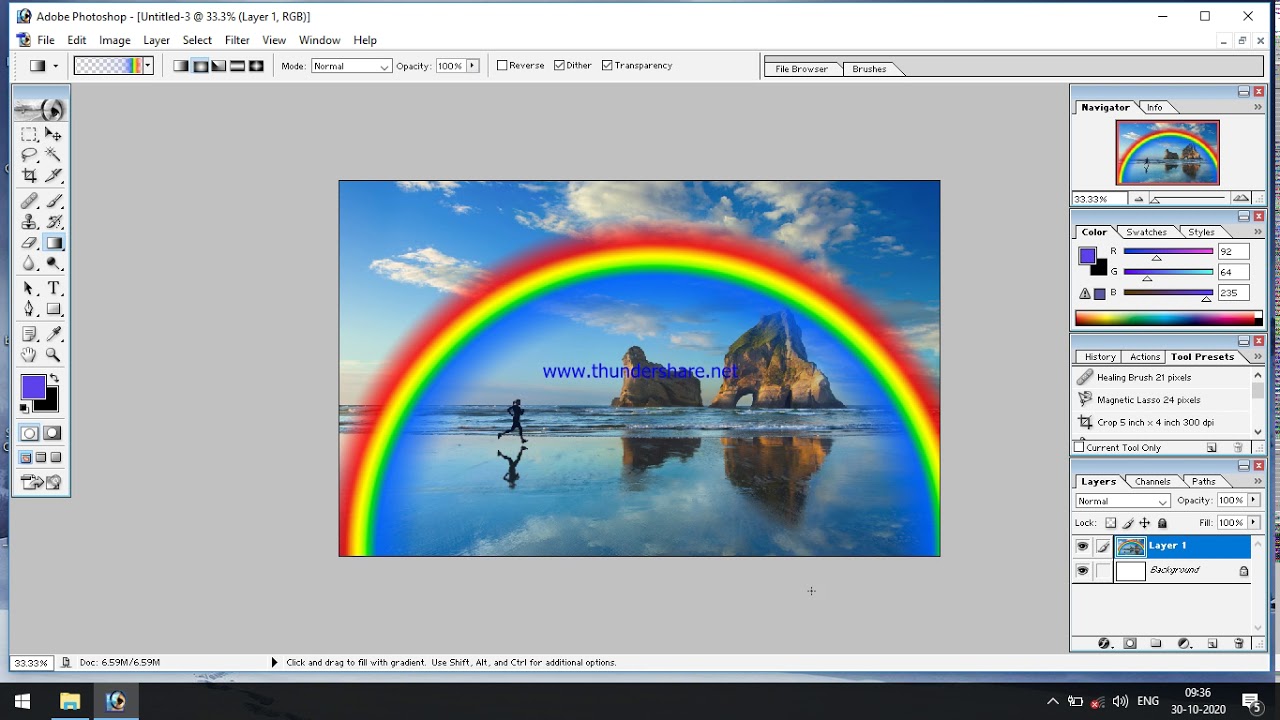Screen dimensions: 1280x720
Task: Select the Path Selection tool
Action: [29, 289]
